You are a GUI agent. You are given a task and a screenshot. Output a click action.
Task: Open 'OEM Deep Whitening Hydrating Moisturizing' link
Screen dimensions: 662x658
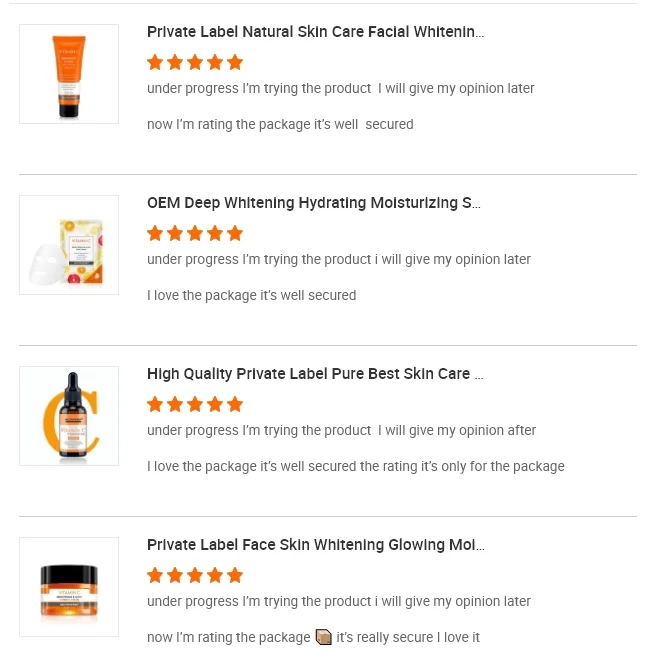[x=313, y=203]
